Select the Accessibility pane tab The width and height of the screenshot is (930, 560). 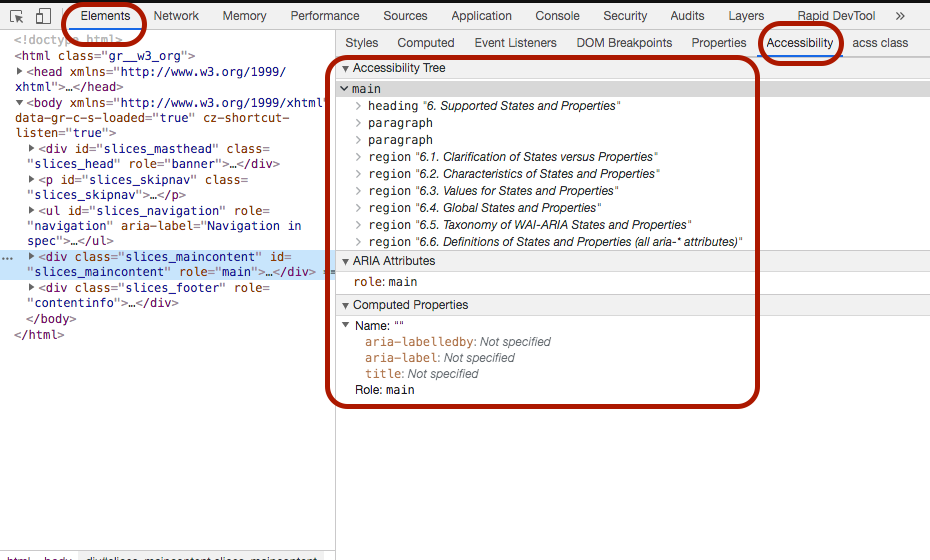coord(800,43)
